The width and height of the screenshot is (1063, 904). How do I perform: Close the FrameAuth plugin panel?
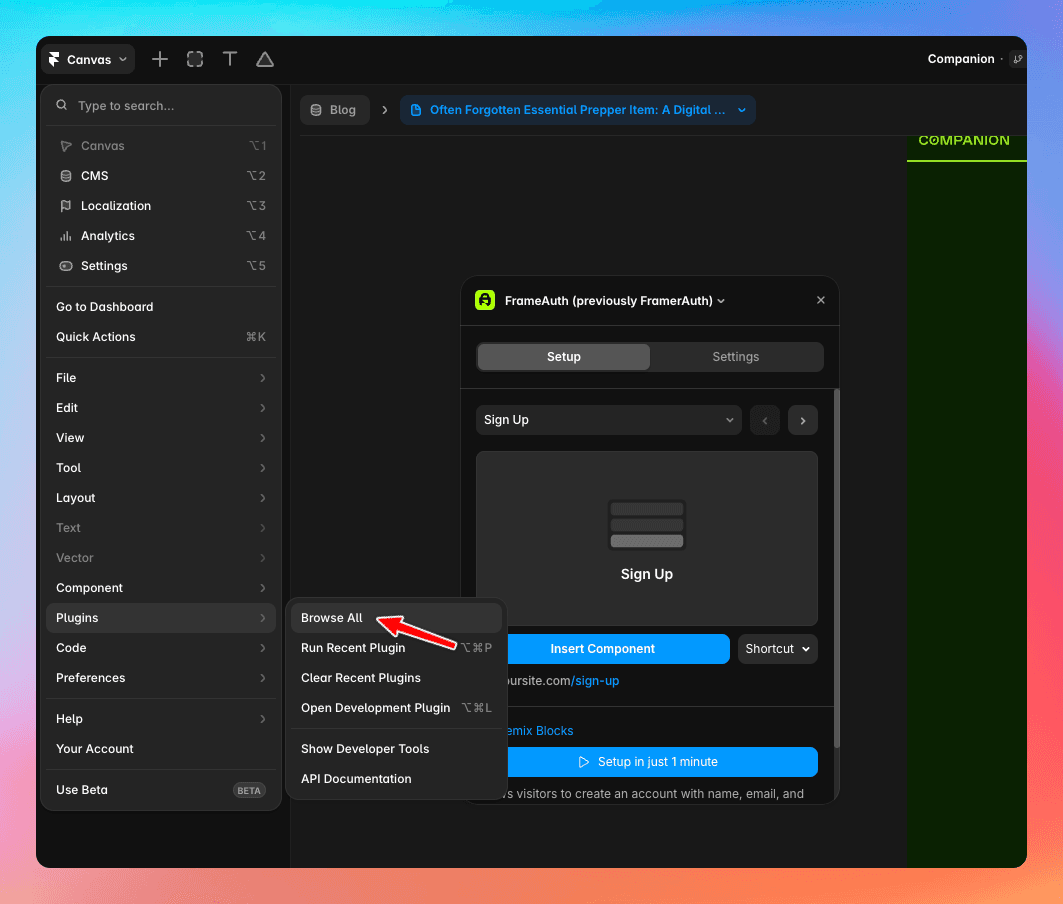click(x=821, y=300)
